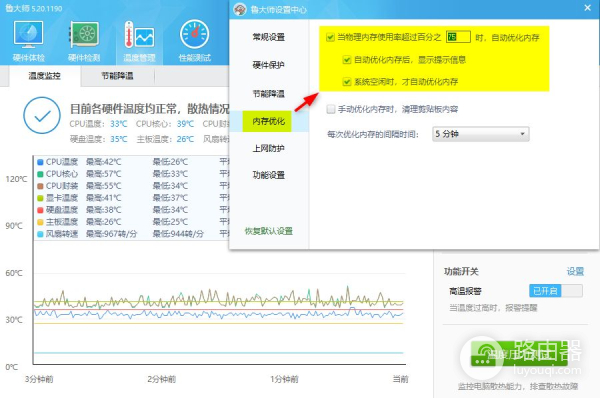Click CPU温度 最高:42℃ legend text
Image resolution: width=600 pixels, height=398 pixels.
(x=103, y=162)
